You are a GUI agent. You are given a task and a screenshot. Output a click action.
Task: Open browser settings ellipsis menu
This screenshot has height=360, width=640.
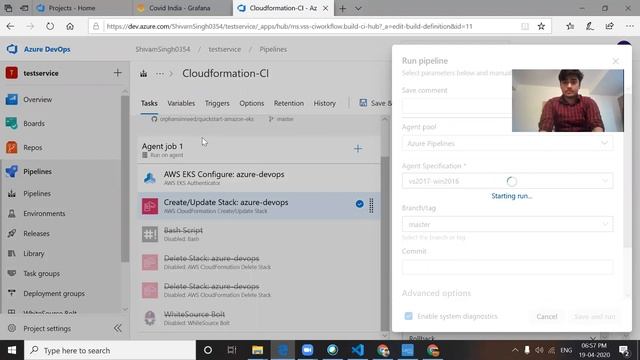click(629, 26)
